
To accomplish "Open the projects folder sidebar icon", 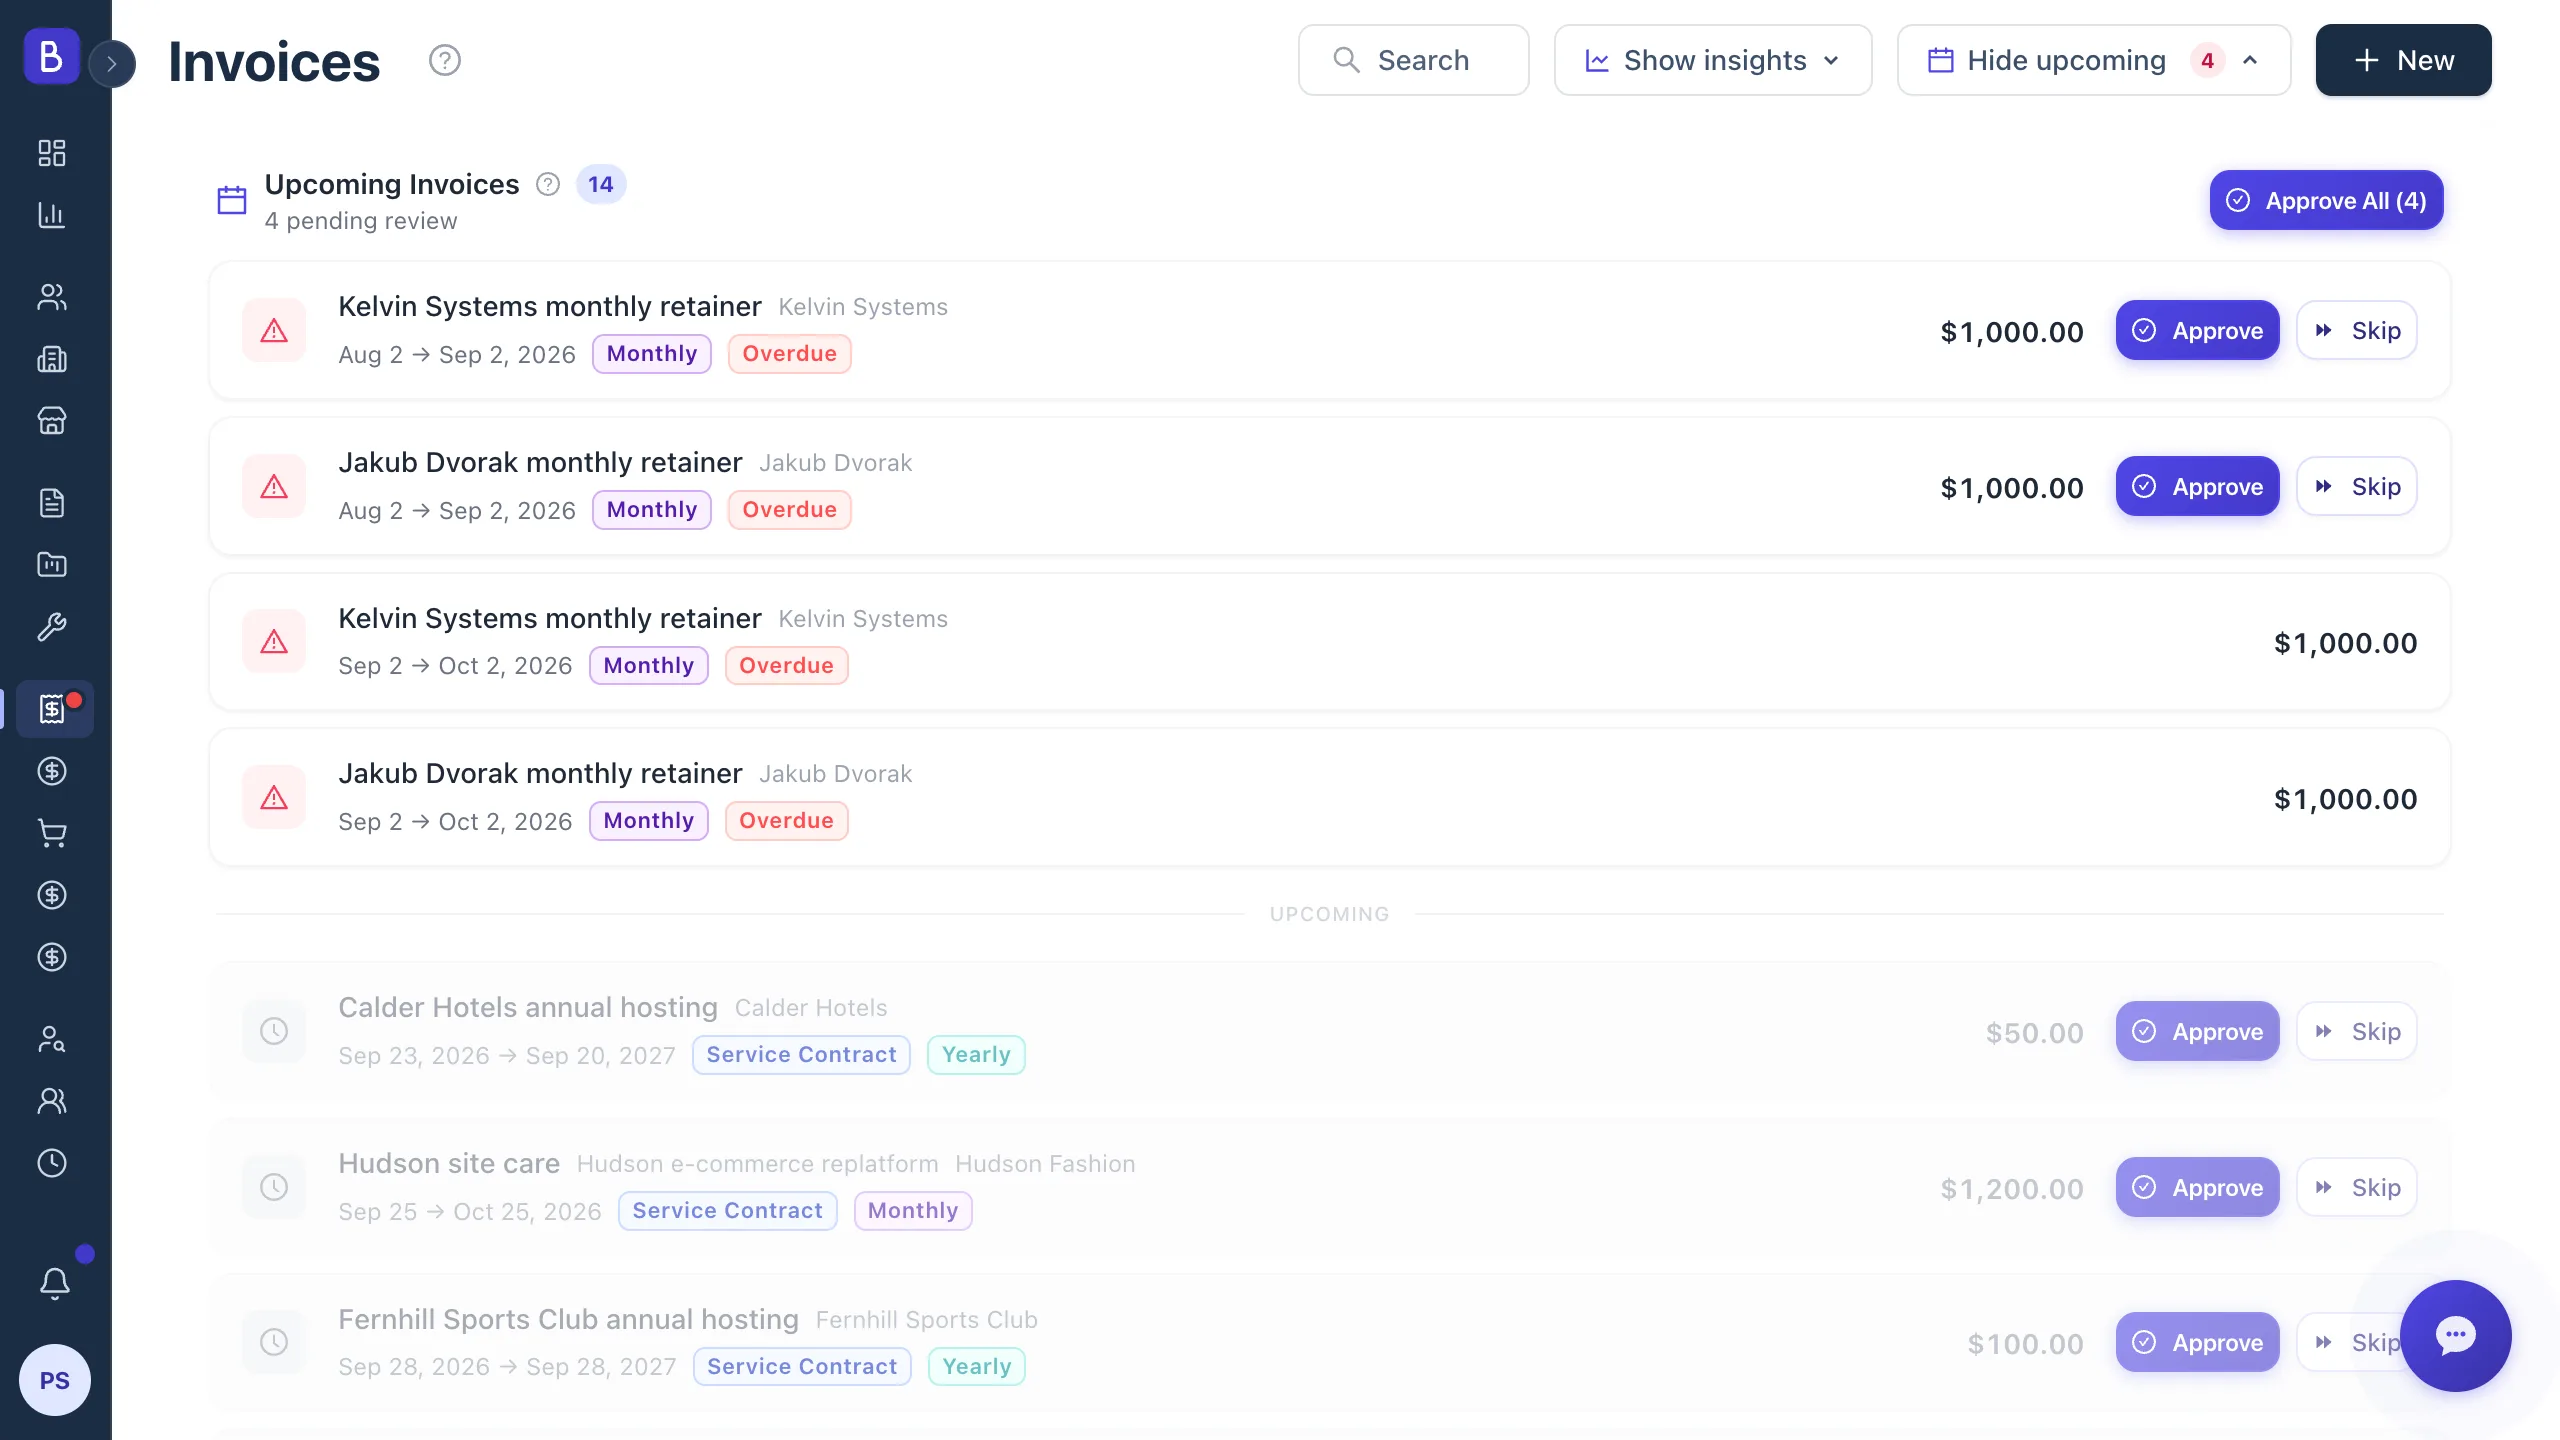I will click(x=52, y=565).
